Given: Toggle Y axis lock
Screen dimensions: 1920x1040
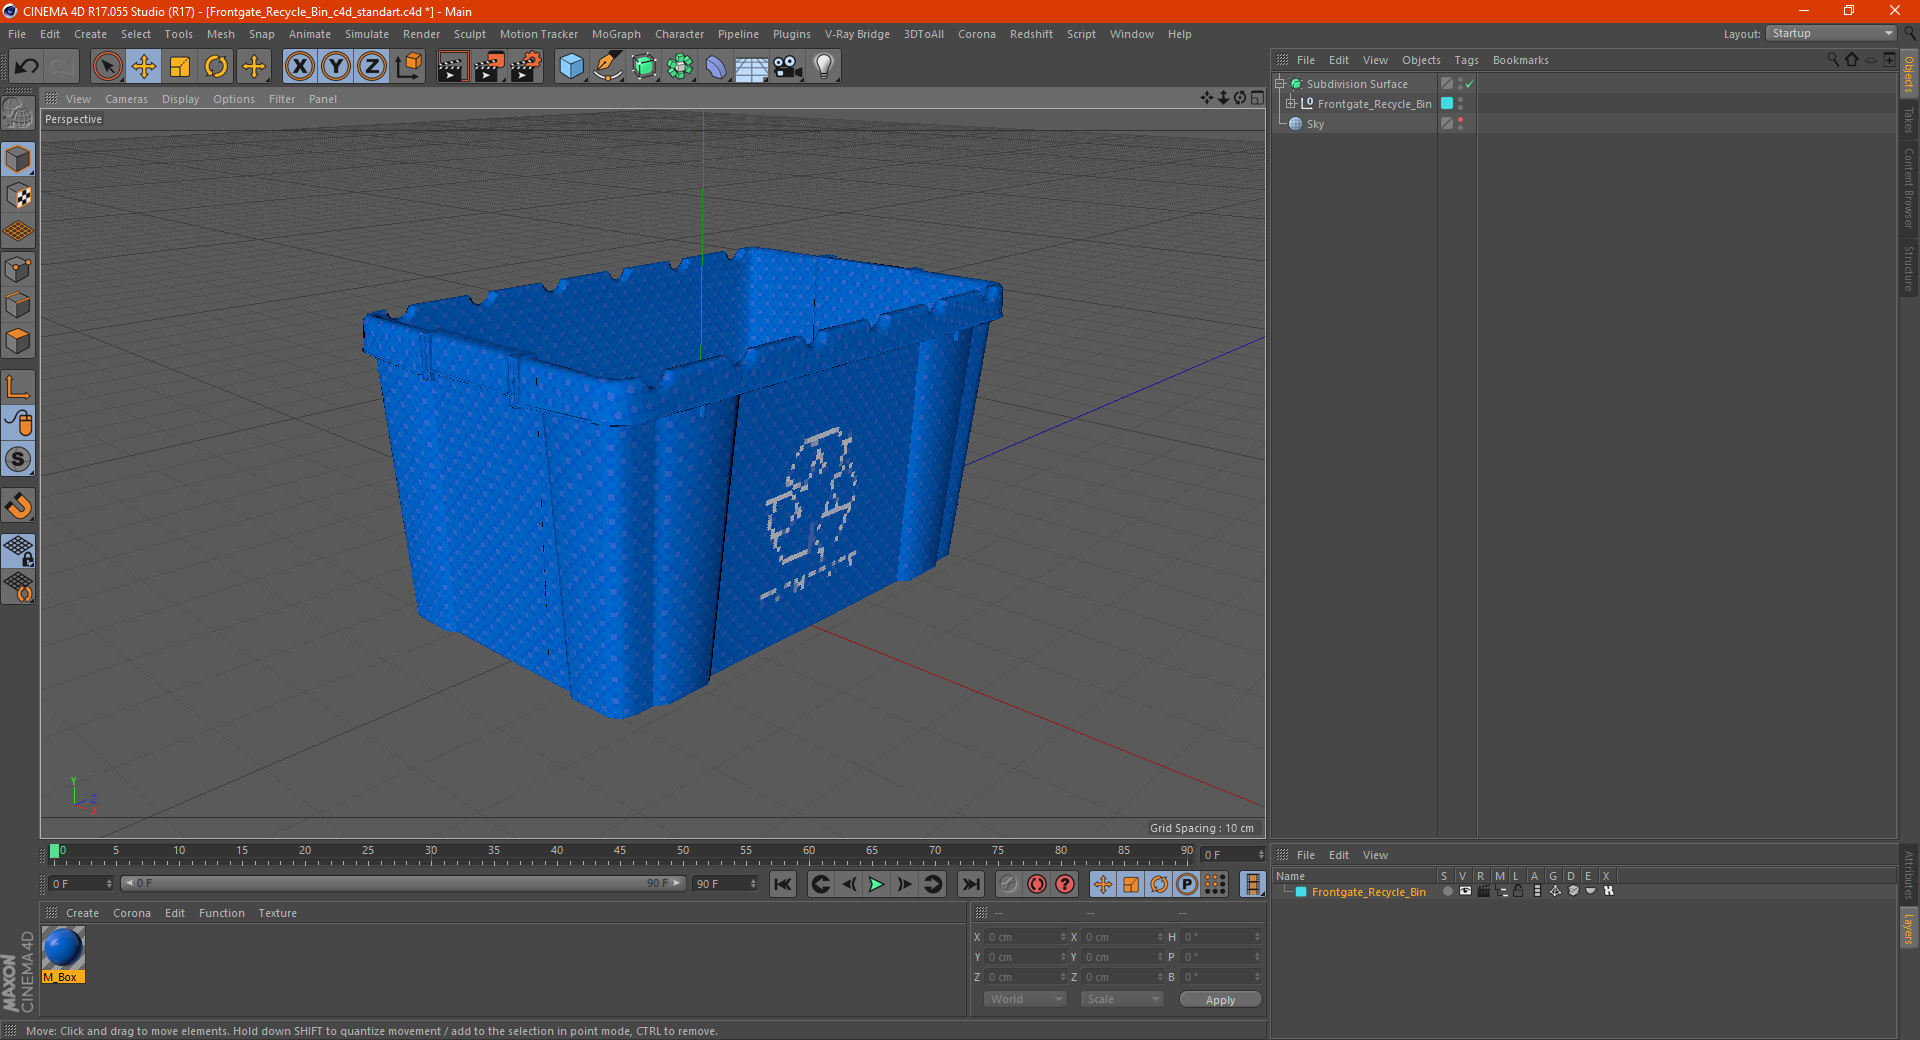Looking at the screenshot, I should [336, 67].
